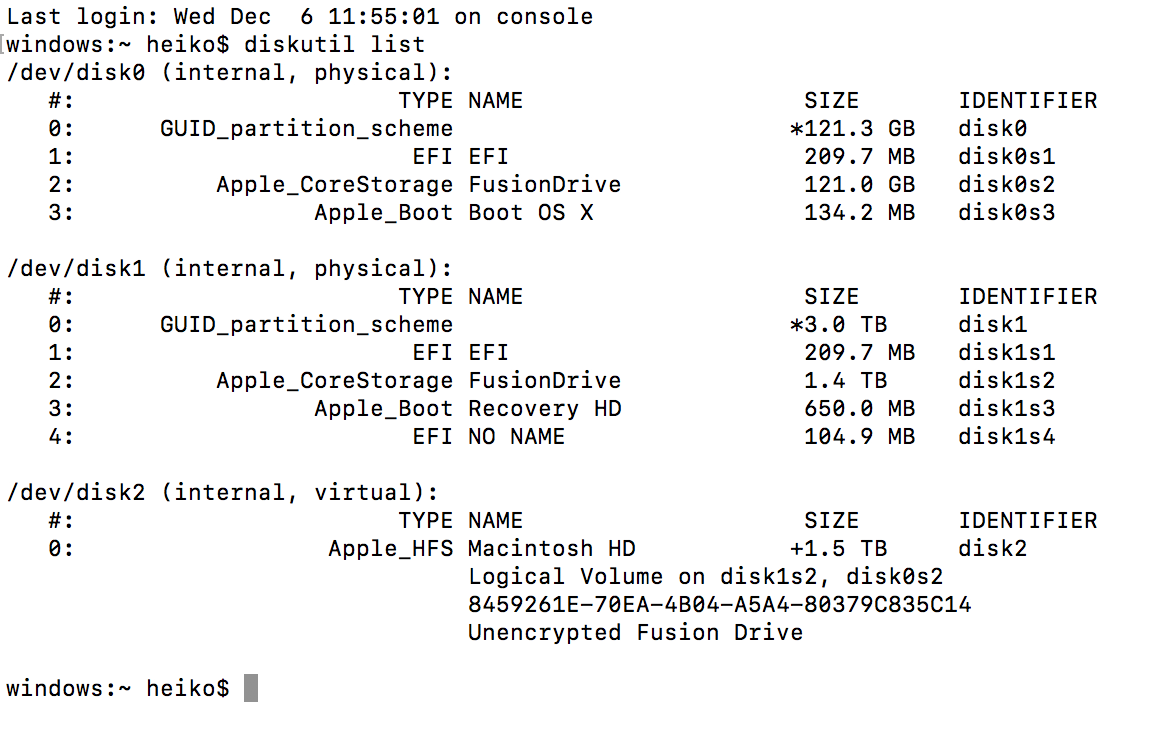1172x746 pixels.
Task: Click the 'Last login' line at top
Action: [300, 17]
